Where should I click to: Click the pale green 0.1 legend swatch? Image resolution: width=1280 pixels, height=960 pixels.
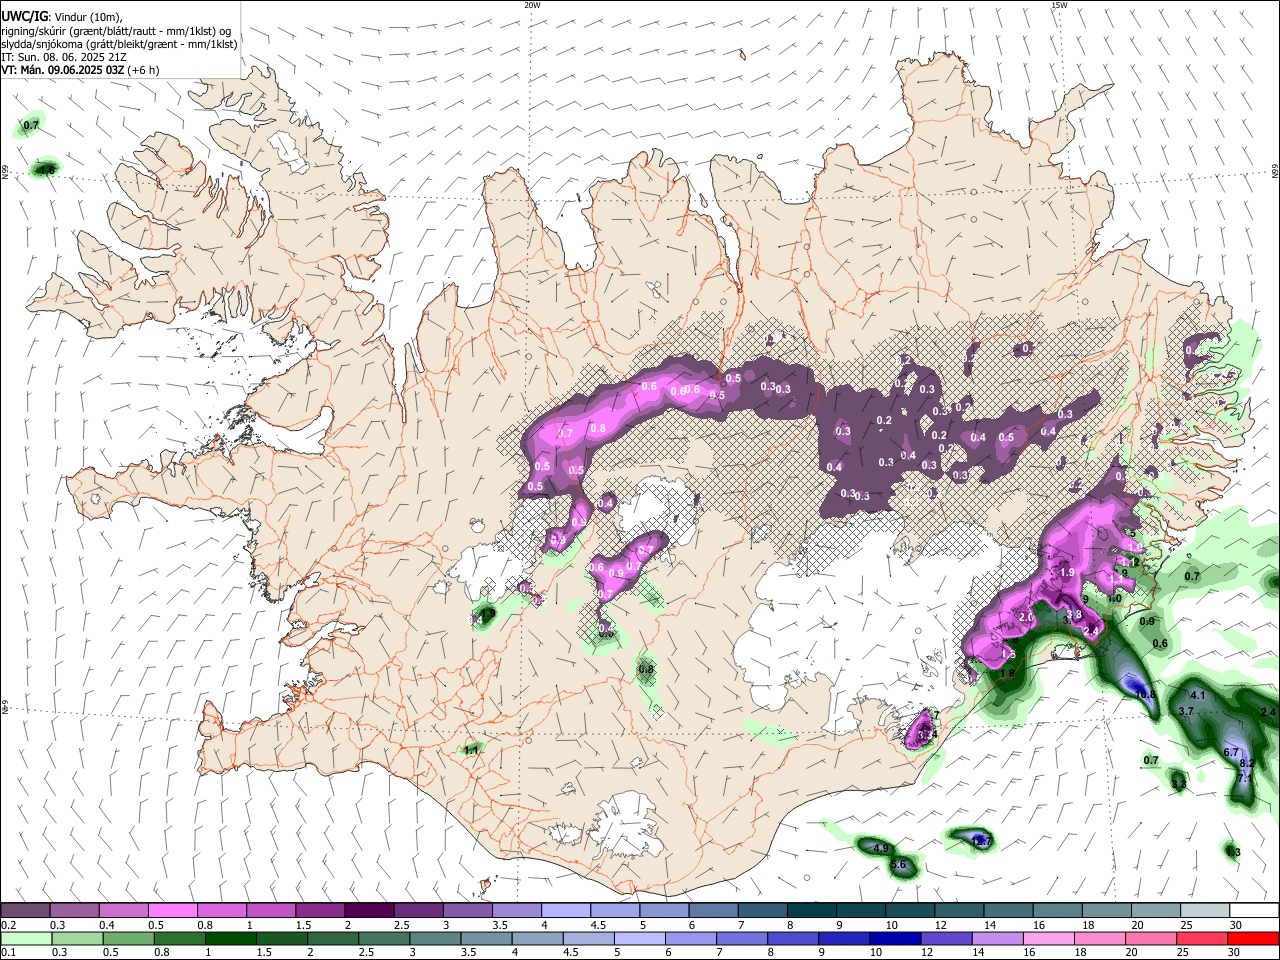point(25,938)
